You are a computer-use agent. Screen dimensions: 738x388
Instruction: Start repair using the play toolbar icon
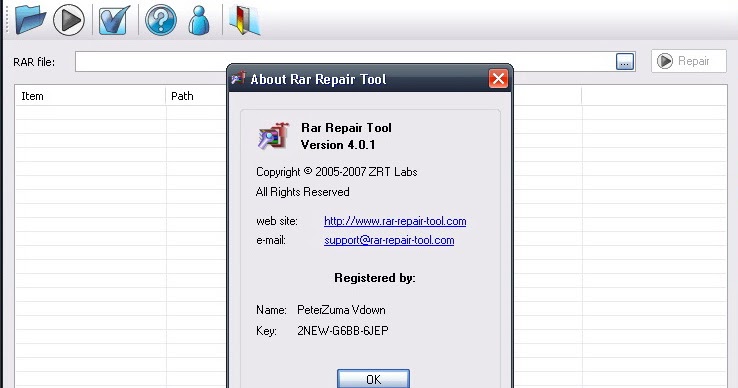tap(69, 20)
